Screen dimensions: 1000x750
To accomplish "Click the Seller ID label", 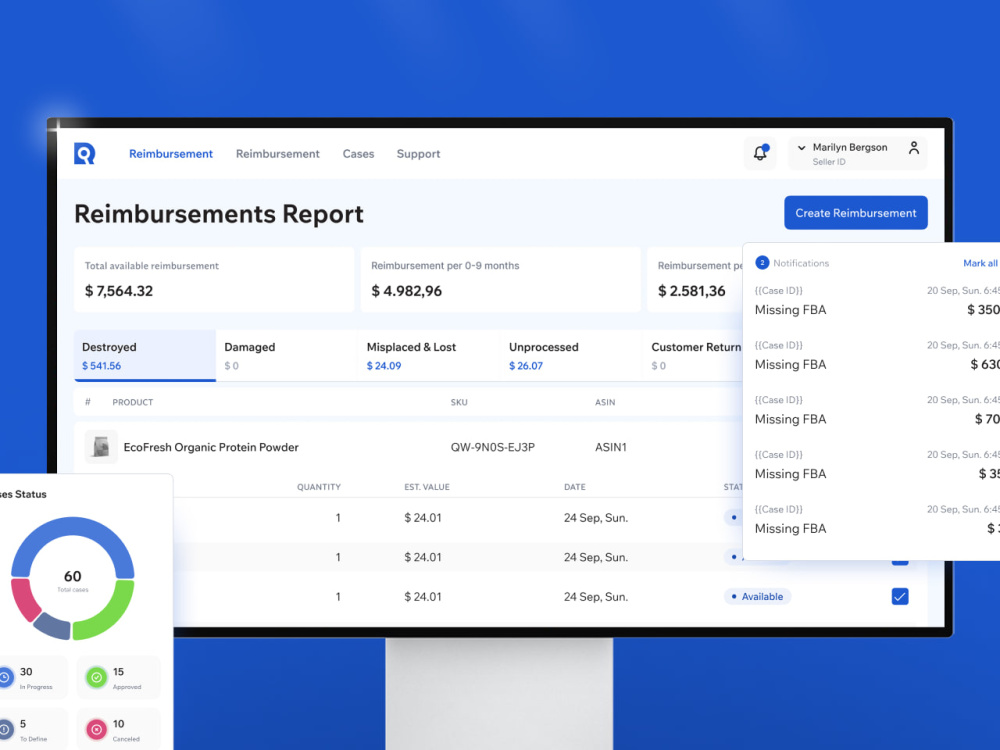I will 829,162.
